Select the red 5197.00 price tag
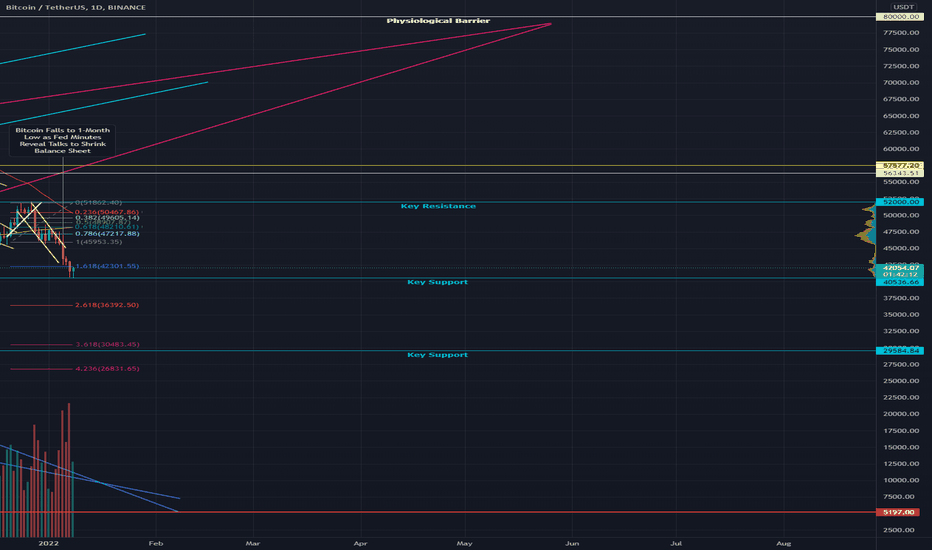This screenshot has height=550, width=932. tap(898, 512)
